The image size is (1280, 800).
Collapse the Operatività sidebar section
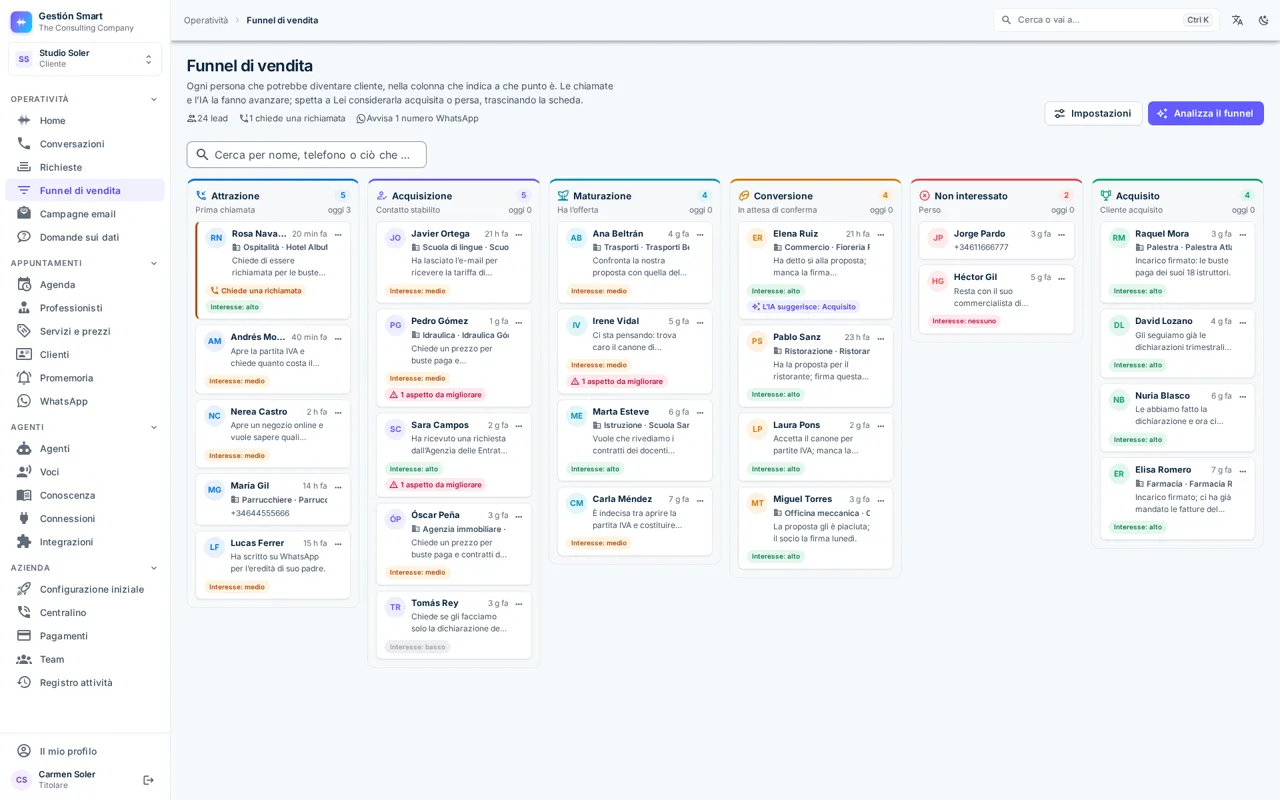(154, 99)
